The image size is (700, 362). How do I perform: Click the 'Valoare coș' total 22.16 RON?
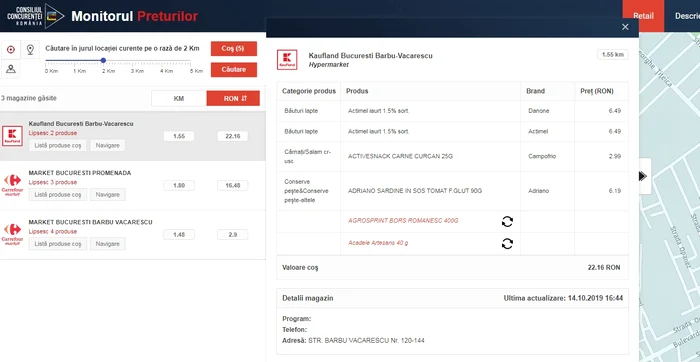coord(604,267)
